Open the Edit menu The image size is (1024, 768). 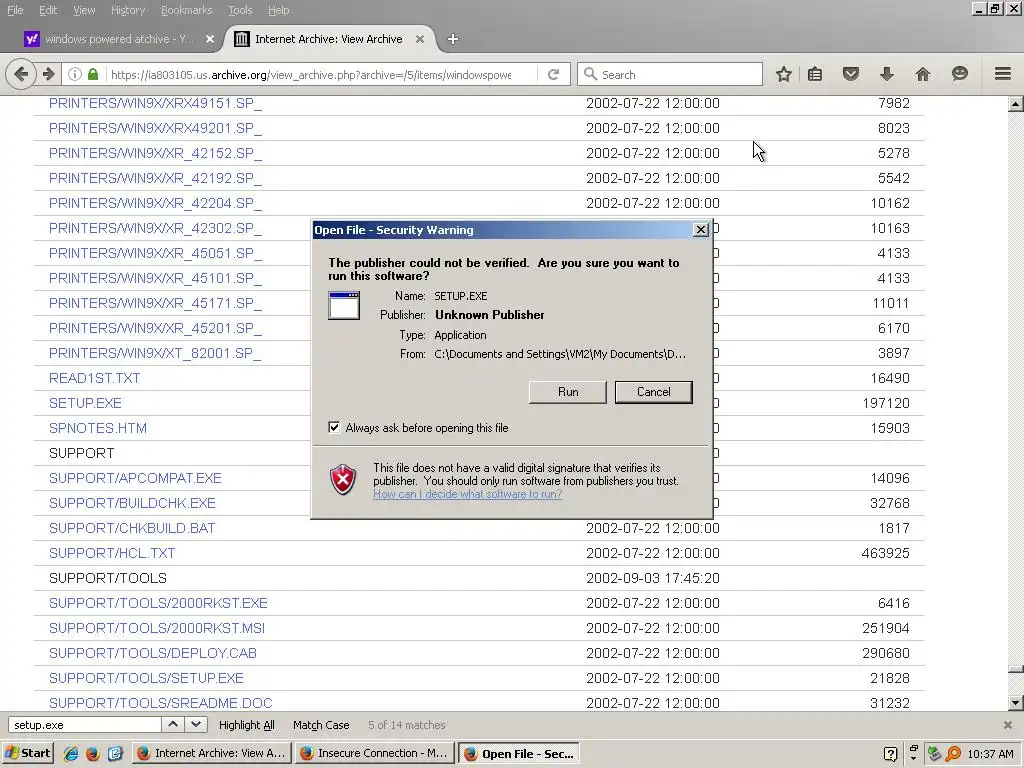pyautogui.click(x=48, y=10)
